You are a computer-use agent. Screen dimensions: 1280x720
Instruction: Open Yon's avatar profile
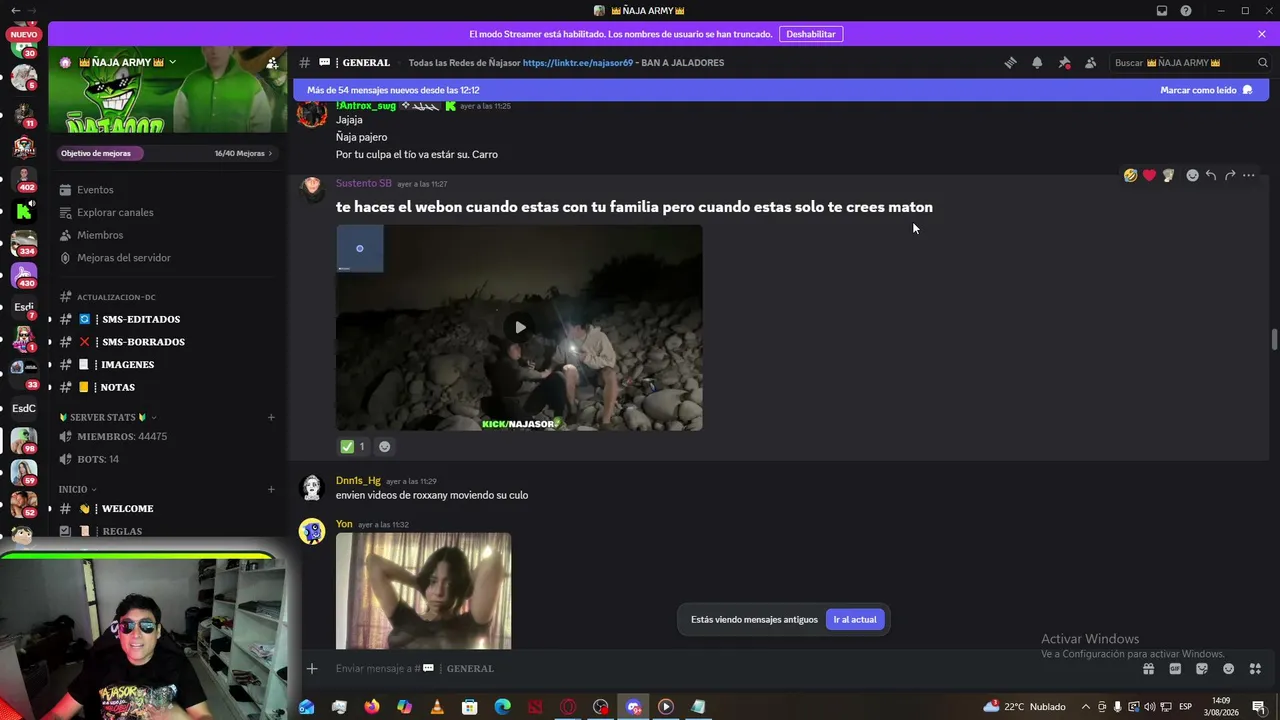(x=312, y=531)
